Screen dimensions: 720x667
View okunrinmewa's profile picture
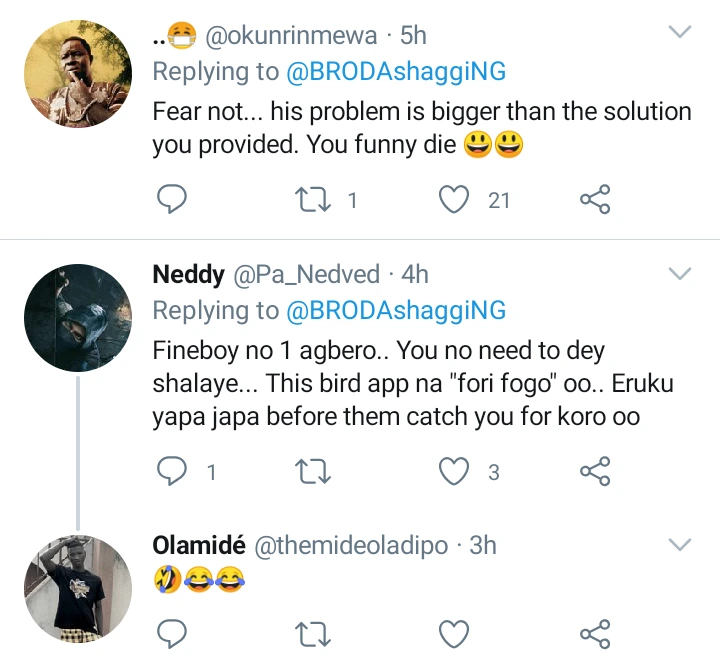coord(78,74)
